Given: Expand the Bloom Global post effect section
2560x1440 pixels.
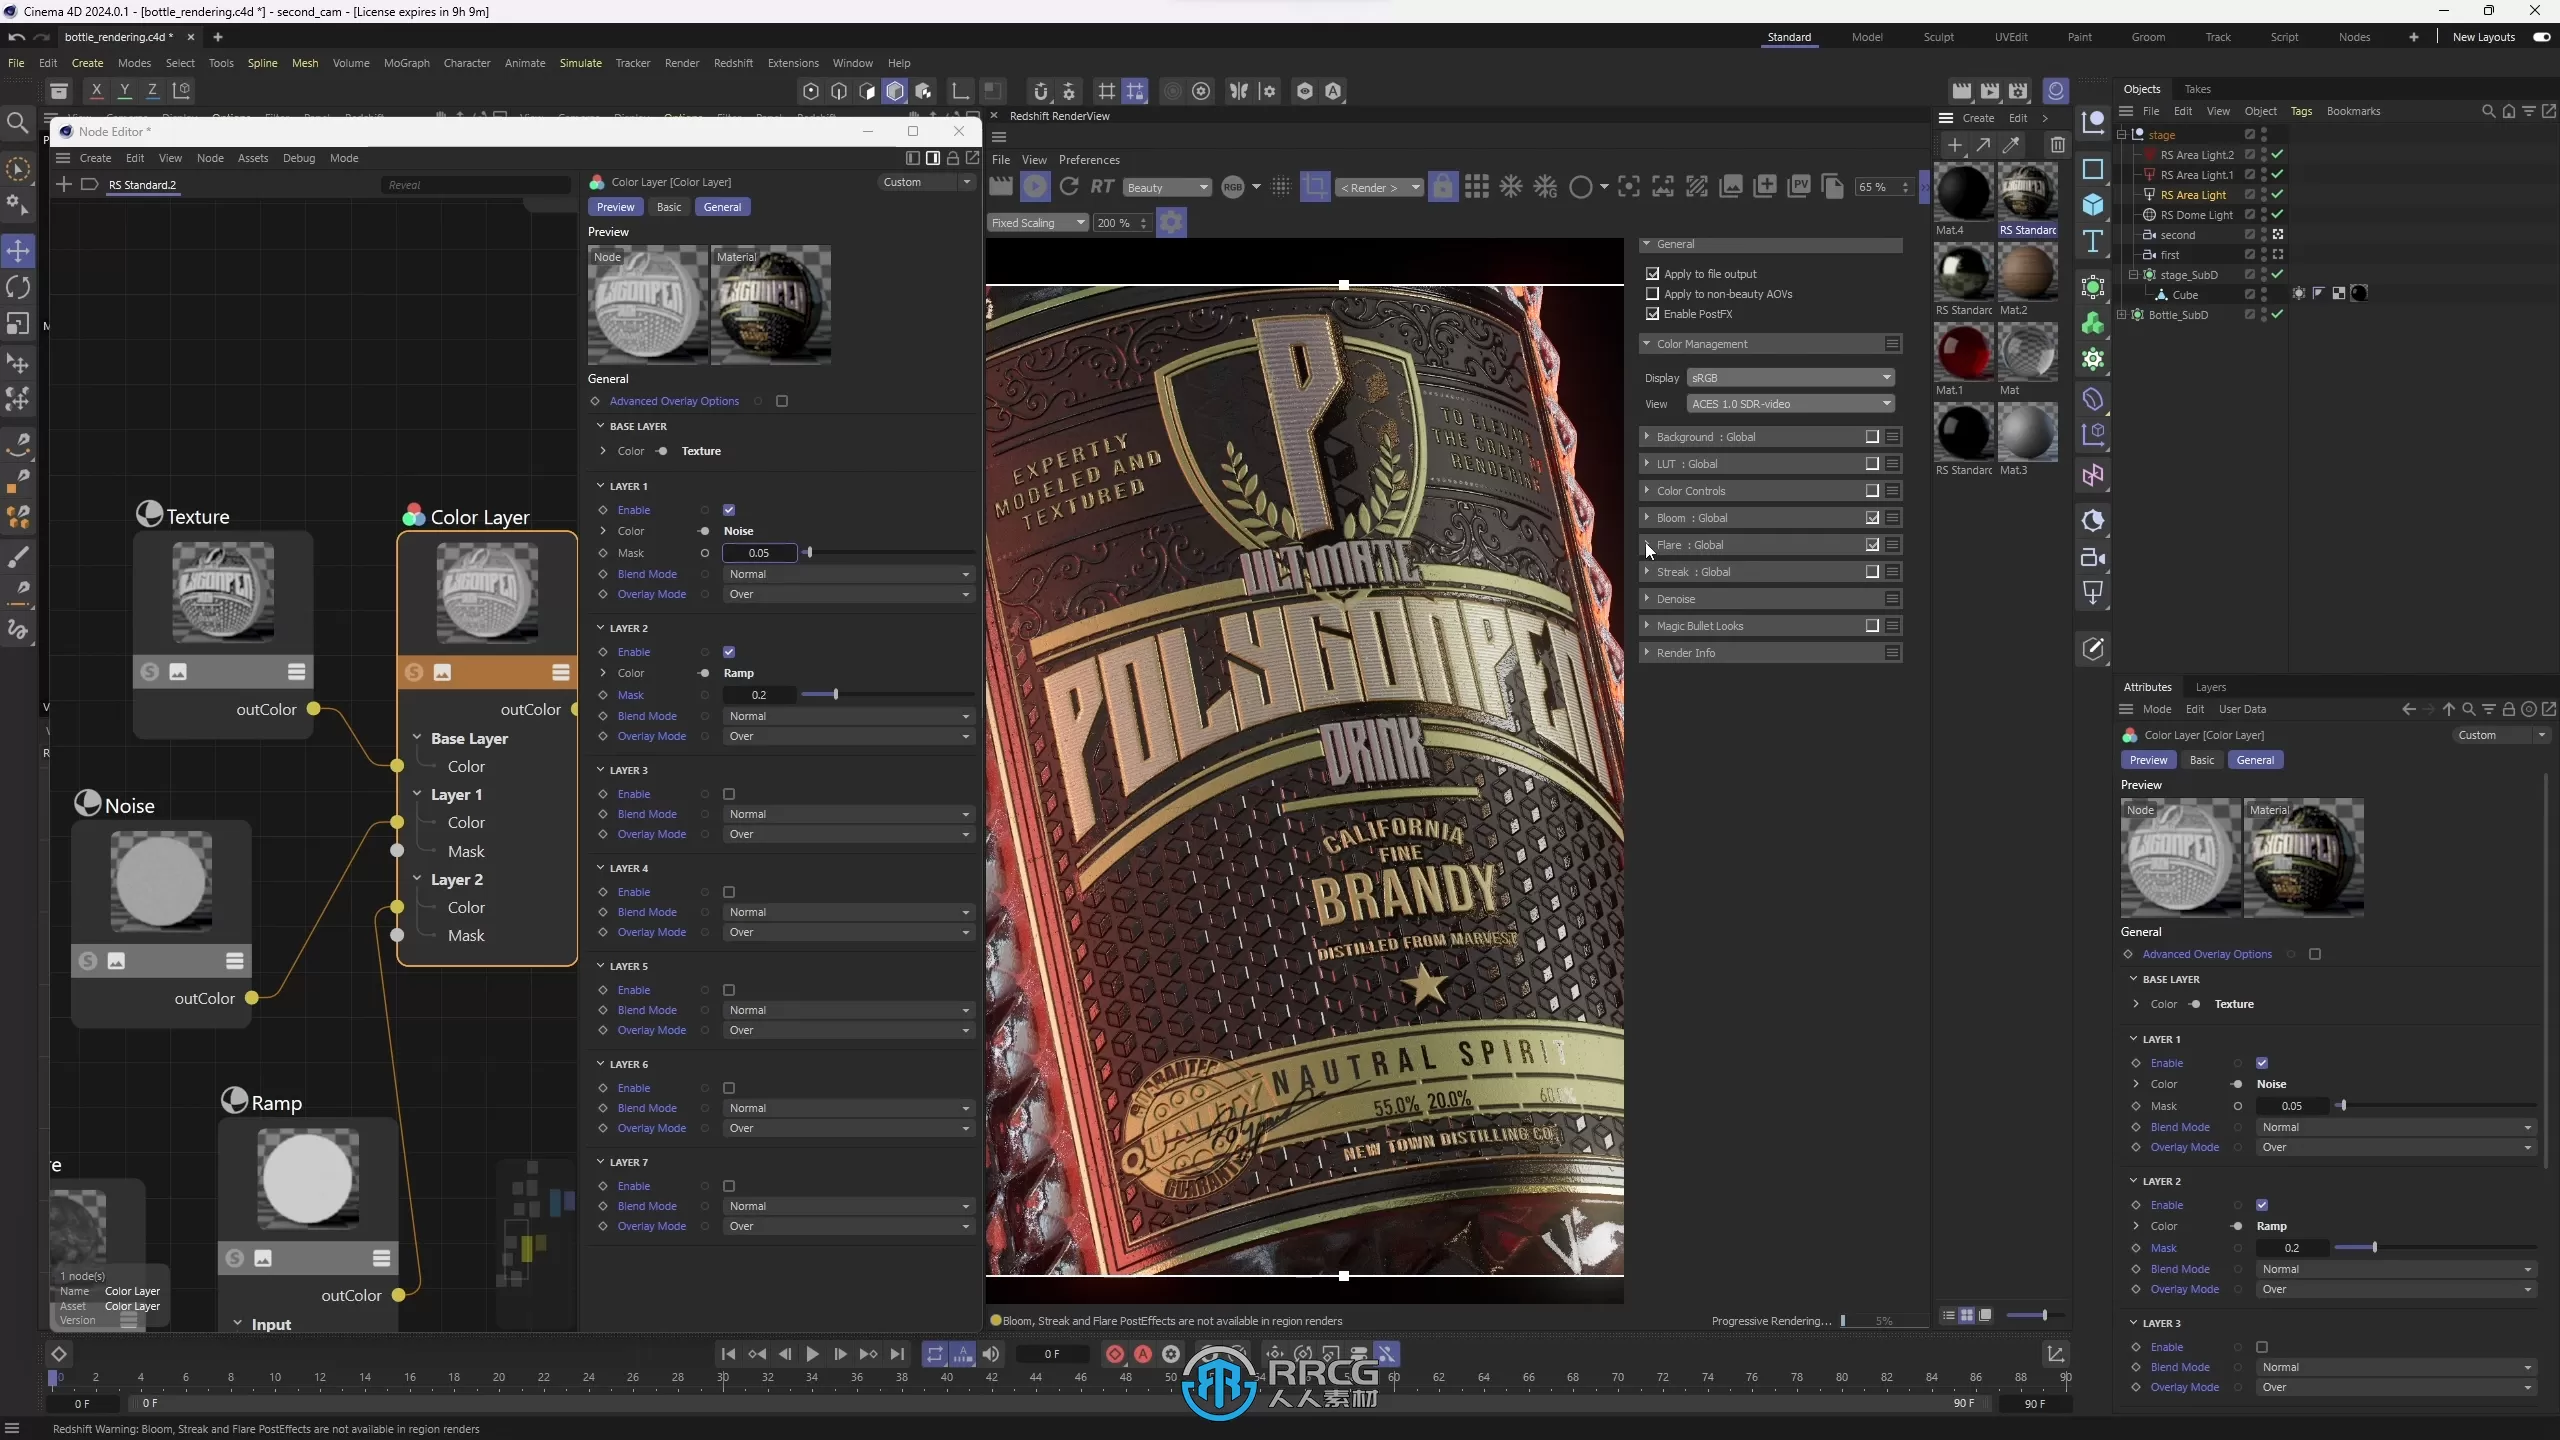Looking at the screenshot, I should click(1647, 517).
